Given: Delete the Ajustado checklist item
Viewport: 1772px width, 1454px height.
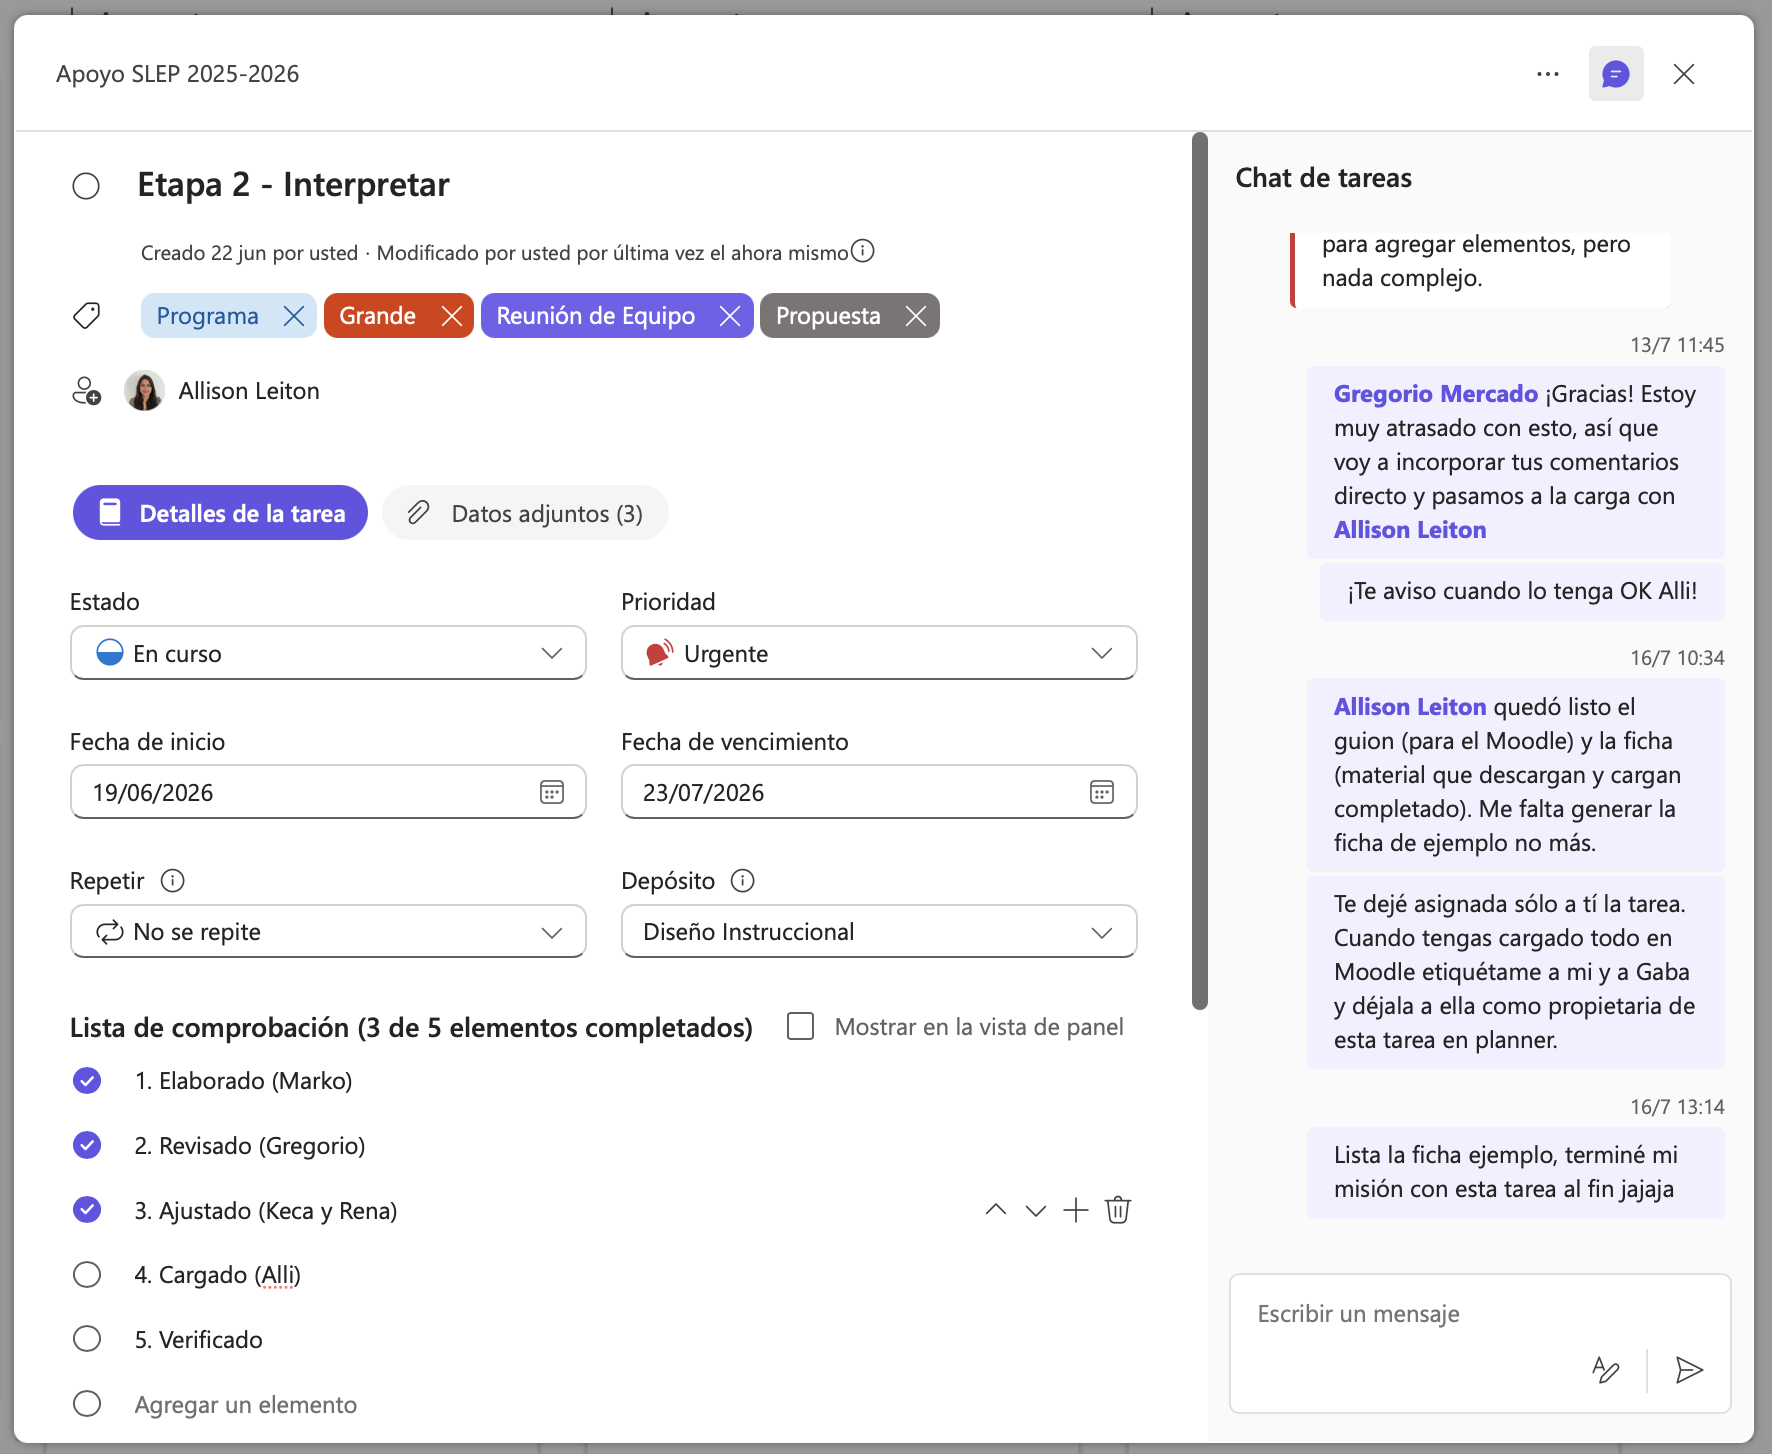Looking at the screenshot, I should 1118,1210.
